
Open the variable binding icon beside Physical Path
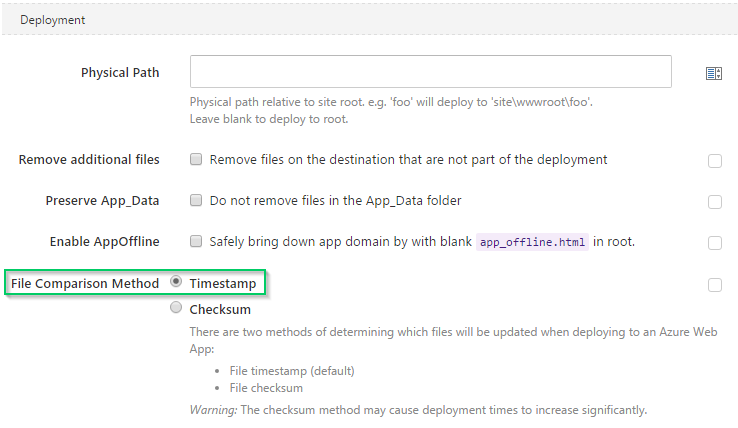[714, 73]
